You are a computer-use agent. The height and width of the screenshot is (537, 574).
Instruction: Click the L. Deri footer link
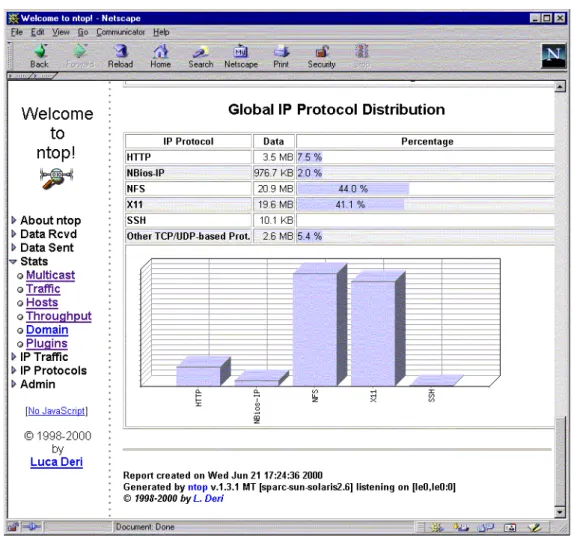(x=208, y=499)
